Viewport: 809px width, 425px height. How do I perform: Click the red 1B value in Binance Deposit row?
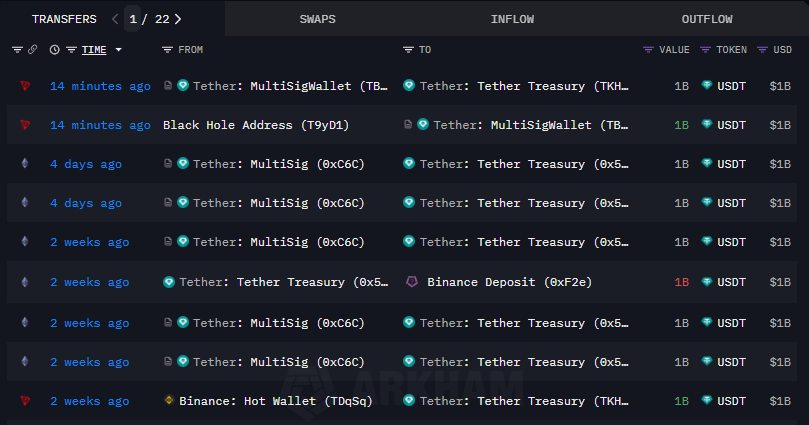681,282
